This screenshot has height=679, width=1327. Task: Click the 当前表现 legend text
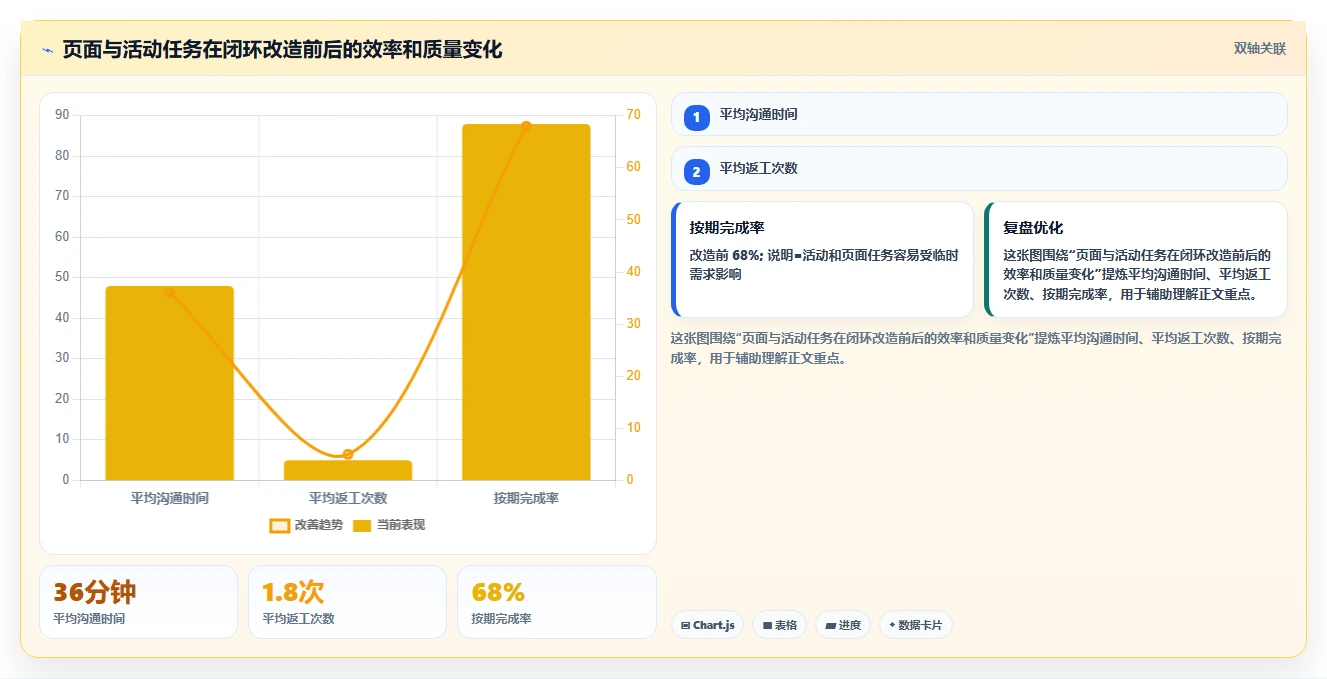tap(401, 525)
